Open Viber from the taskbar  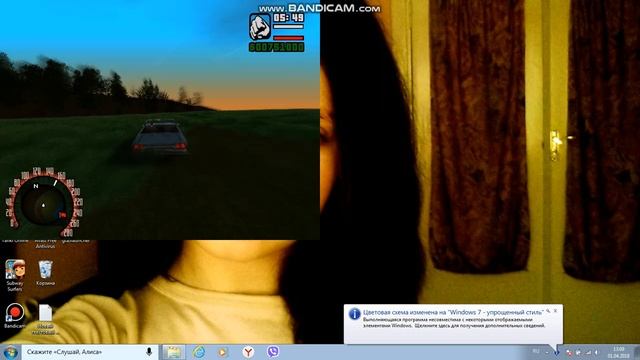point(273,352)
